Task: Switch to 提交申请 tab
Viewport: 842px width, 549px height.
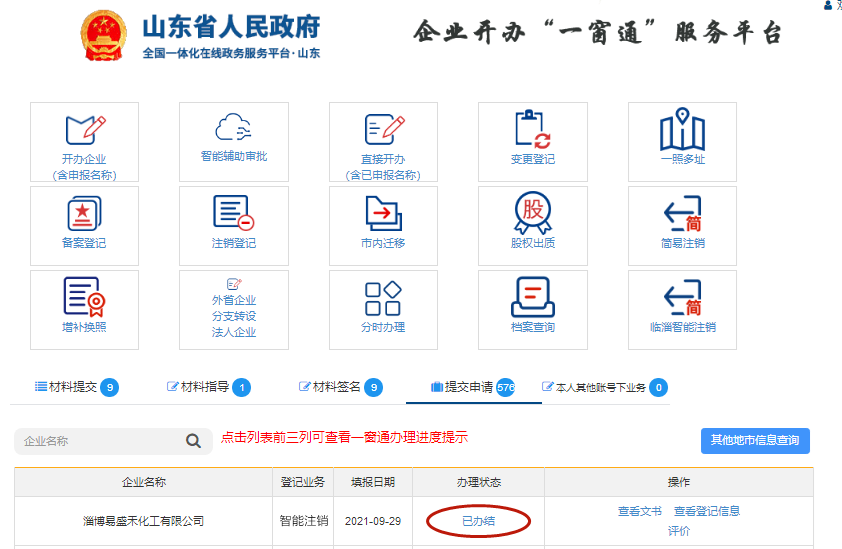Action: (473, 387)
